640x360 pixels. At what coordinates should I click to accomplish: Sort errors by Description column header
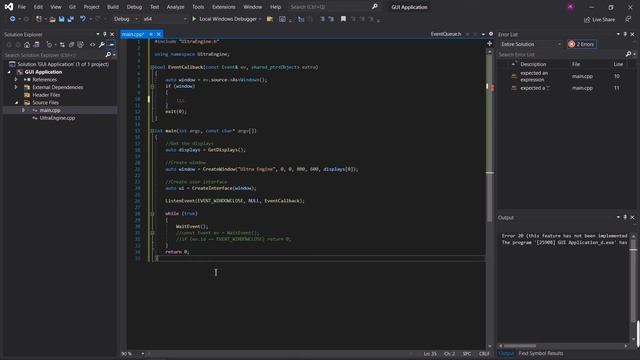533,64
